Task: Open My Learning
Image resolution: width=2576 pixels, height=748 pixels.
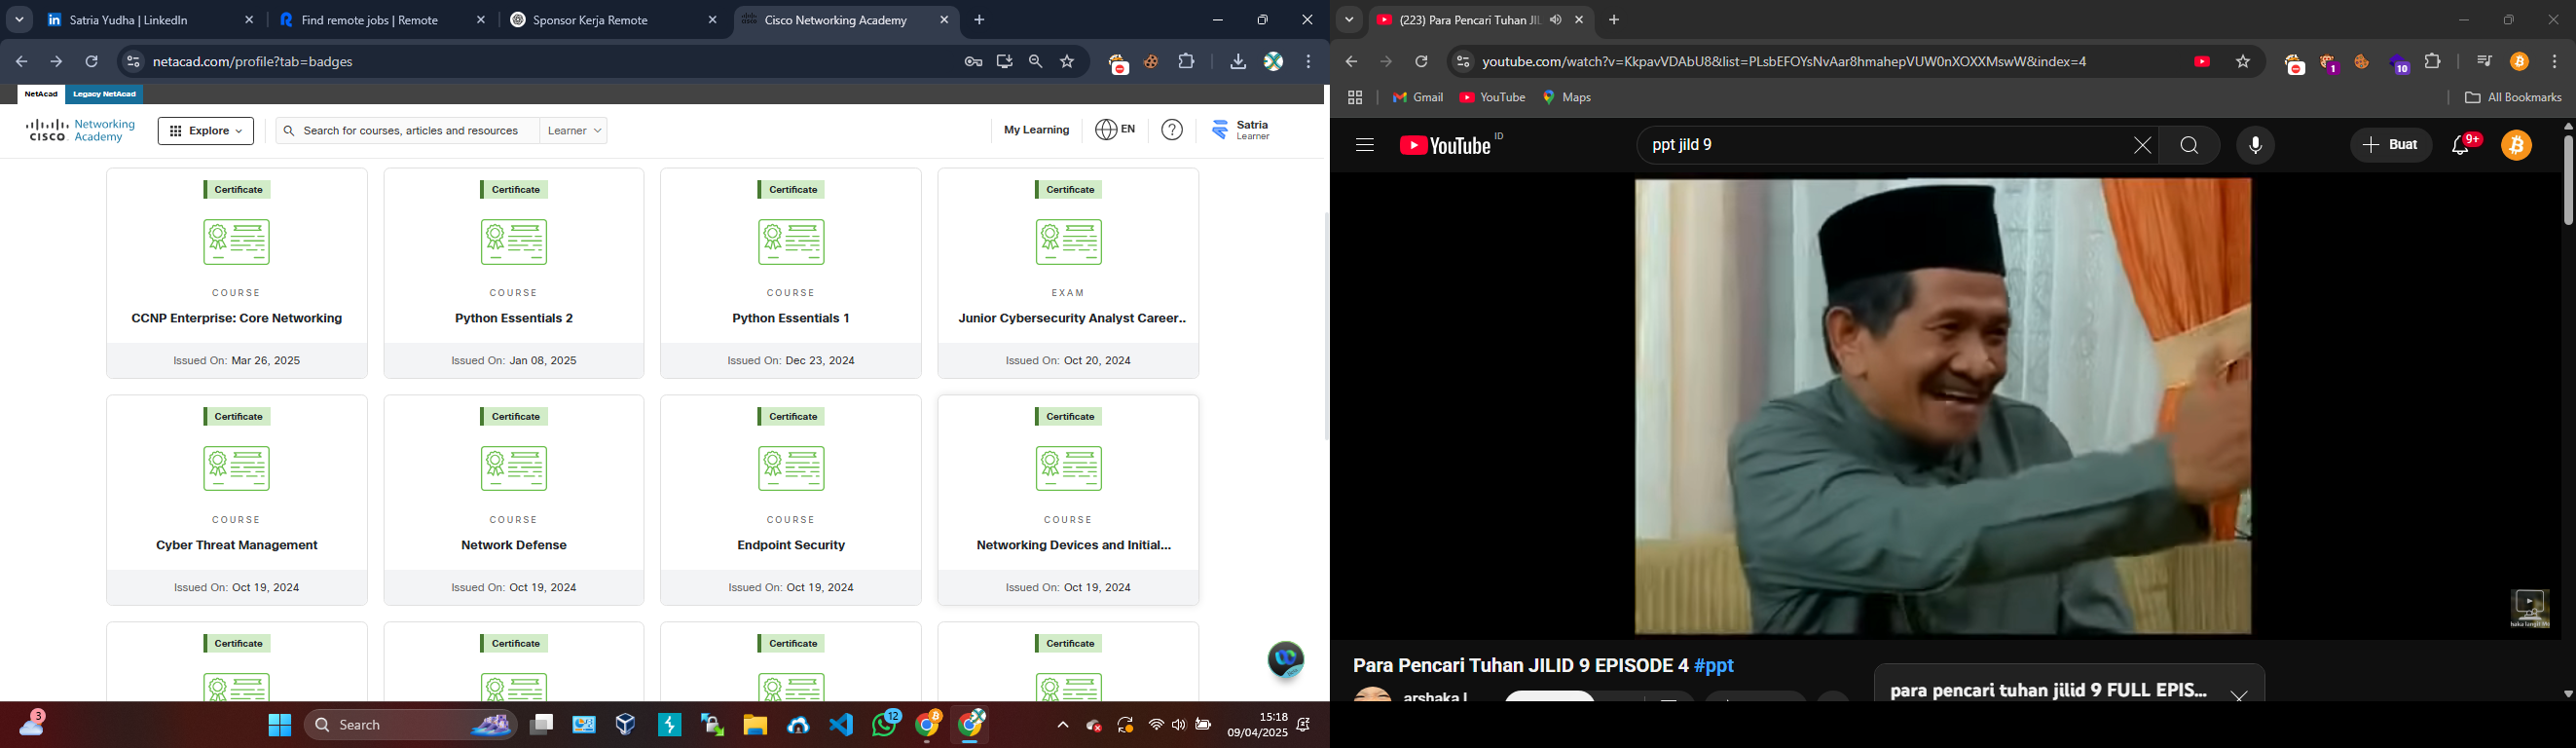Action: (x=1036, y=130)
